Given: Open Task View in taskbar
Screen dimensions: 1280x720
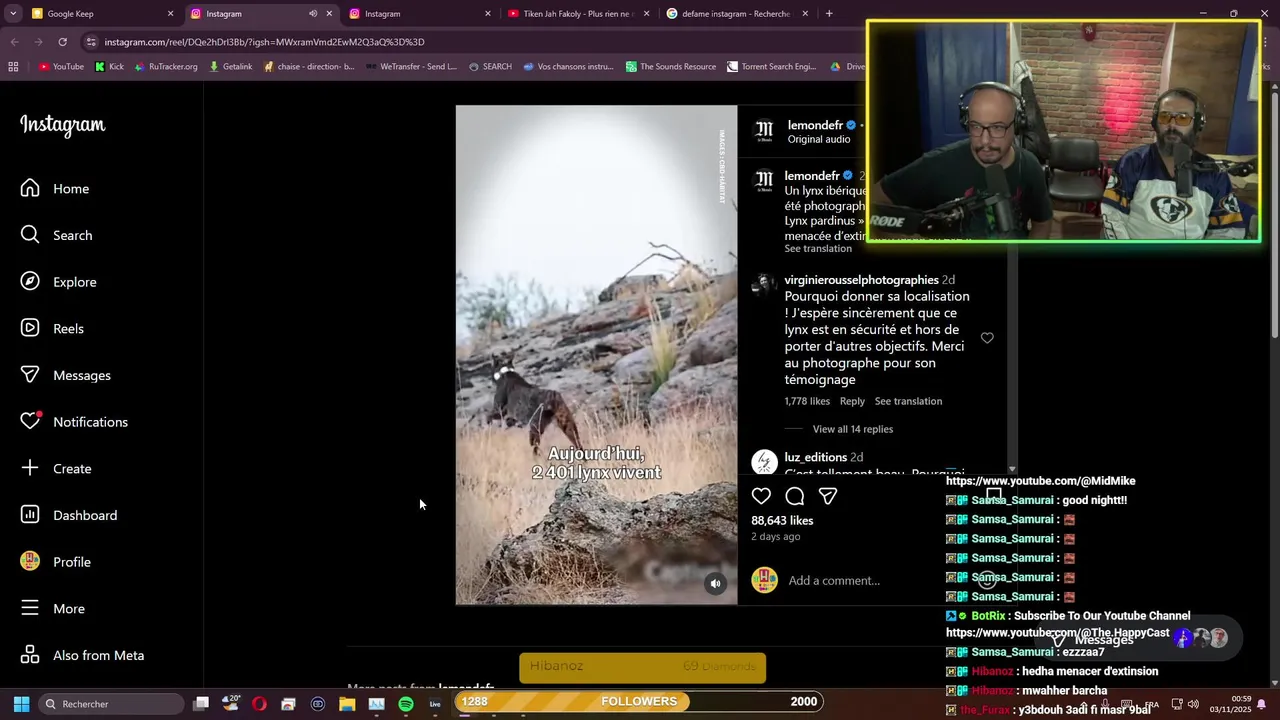Looking at the screenshot, I should pyautogui.click(x=201, y=704).
